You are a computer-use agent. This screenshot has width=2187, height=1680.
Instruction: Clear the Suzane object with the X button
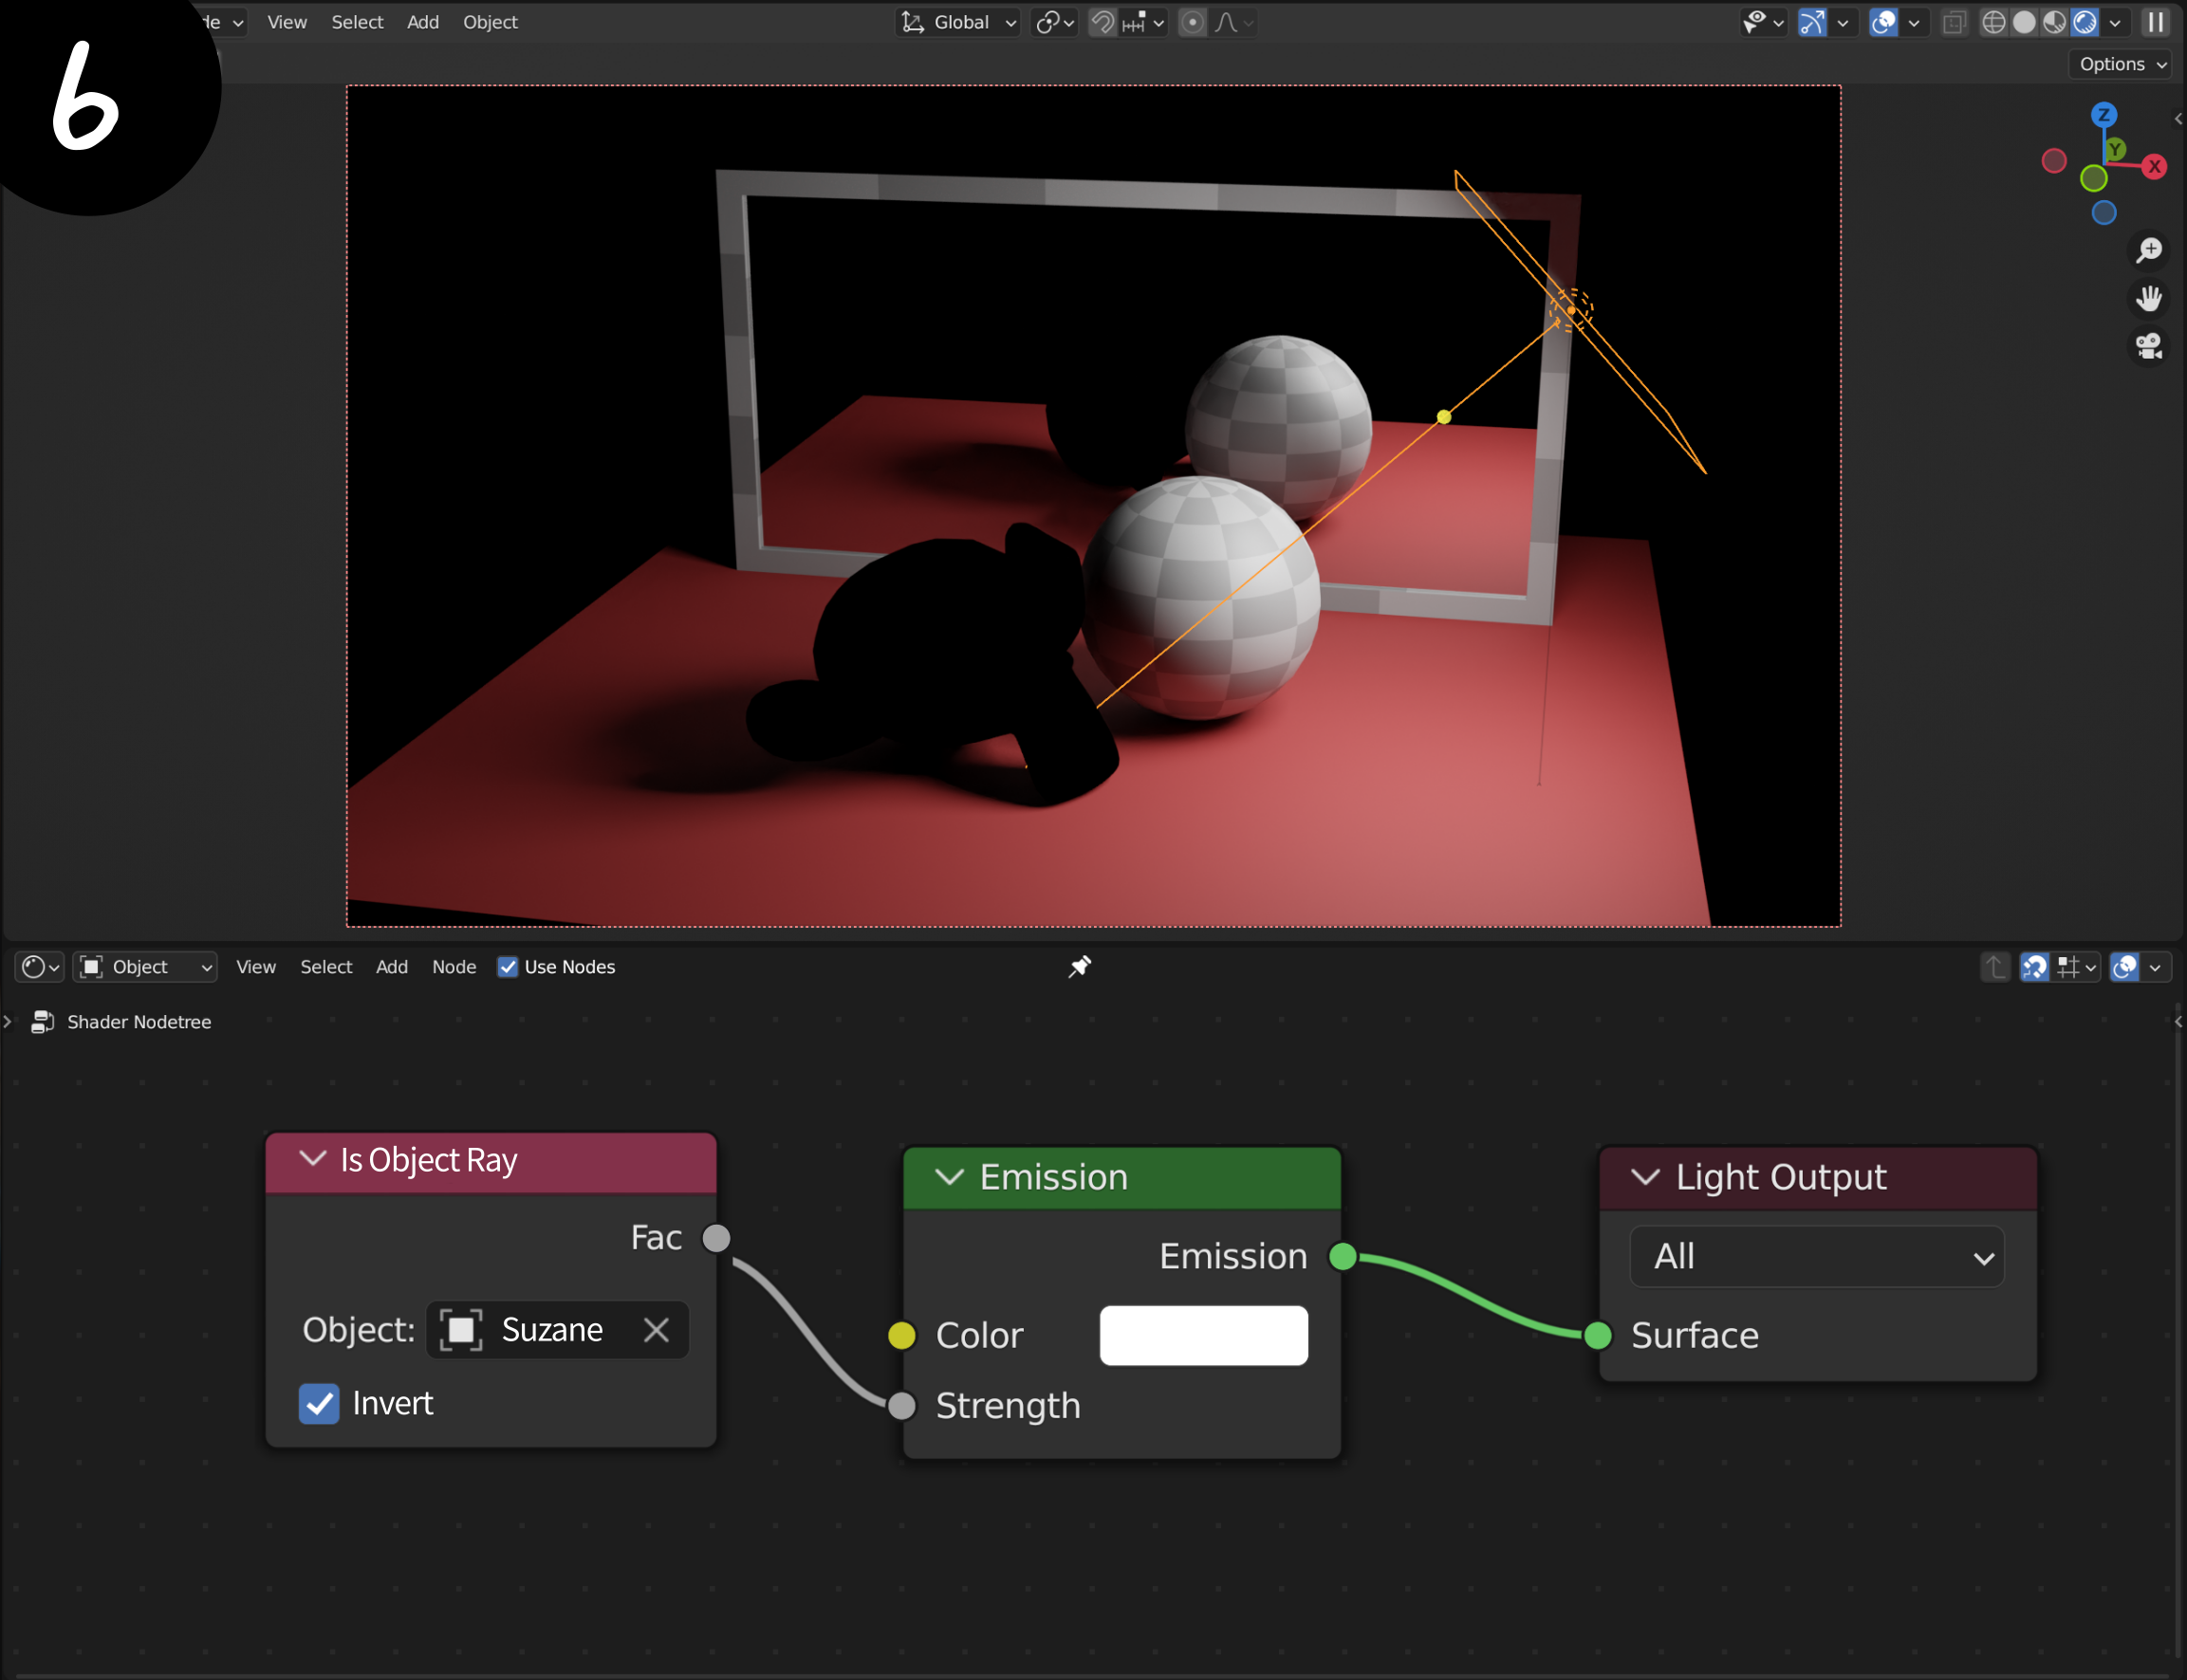[x=656, y=1330]
